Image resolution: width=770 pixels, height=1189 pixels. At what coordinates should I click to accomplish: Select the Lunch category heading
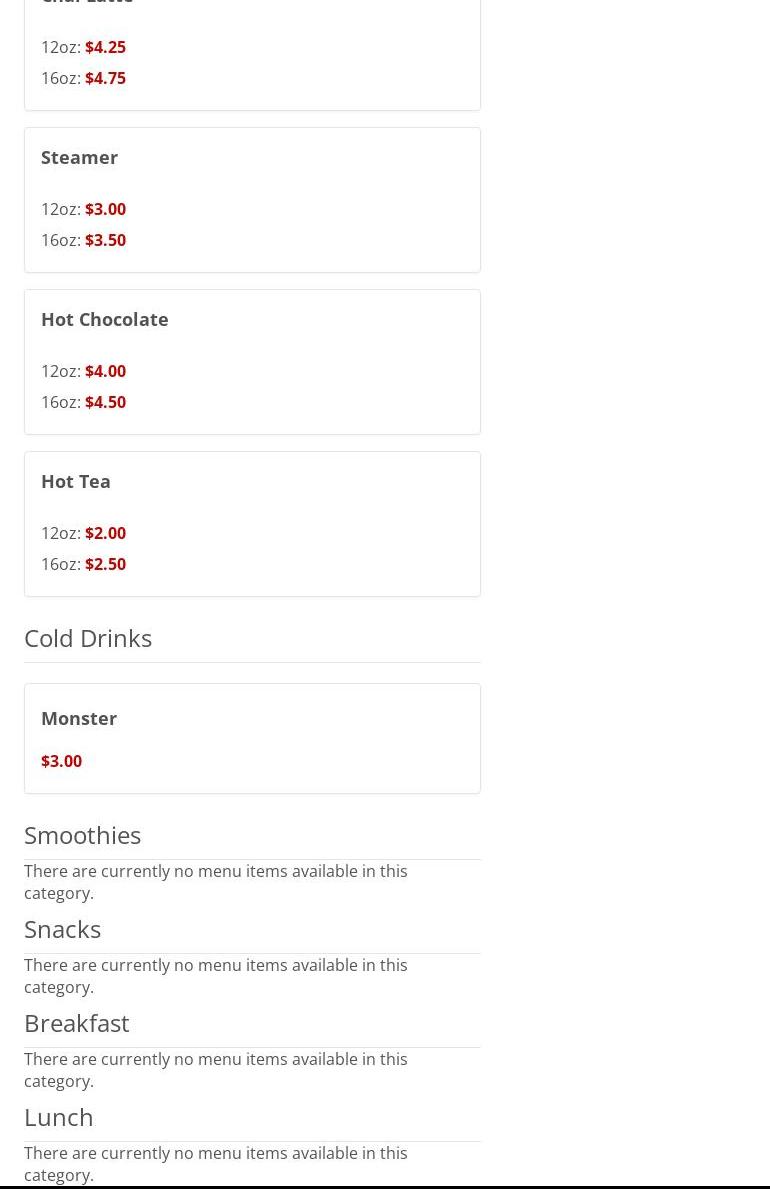tap(58, 1117)
